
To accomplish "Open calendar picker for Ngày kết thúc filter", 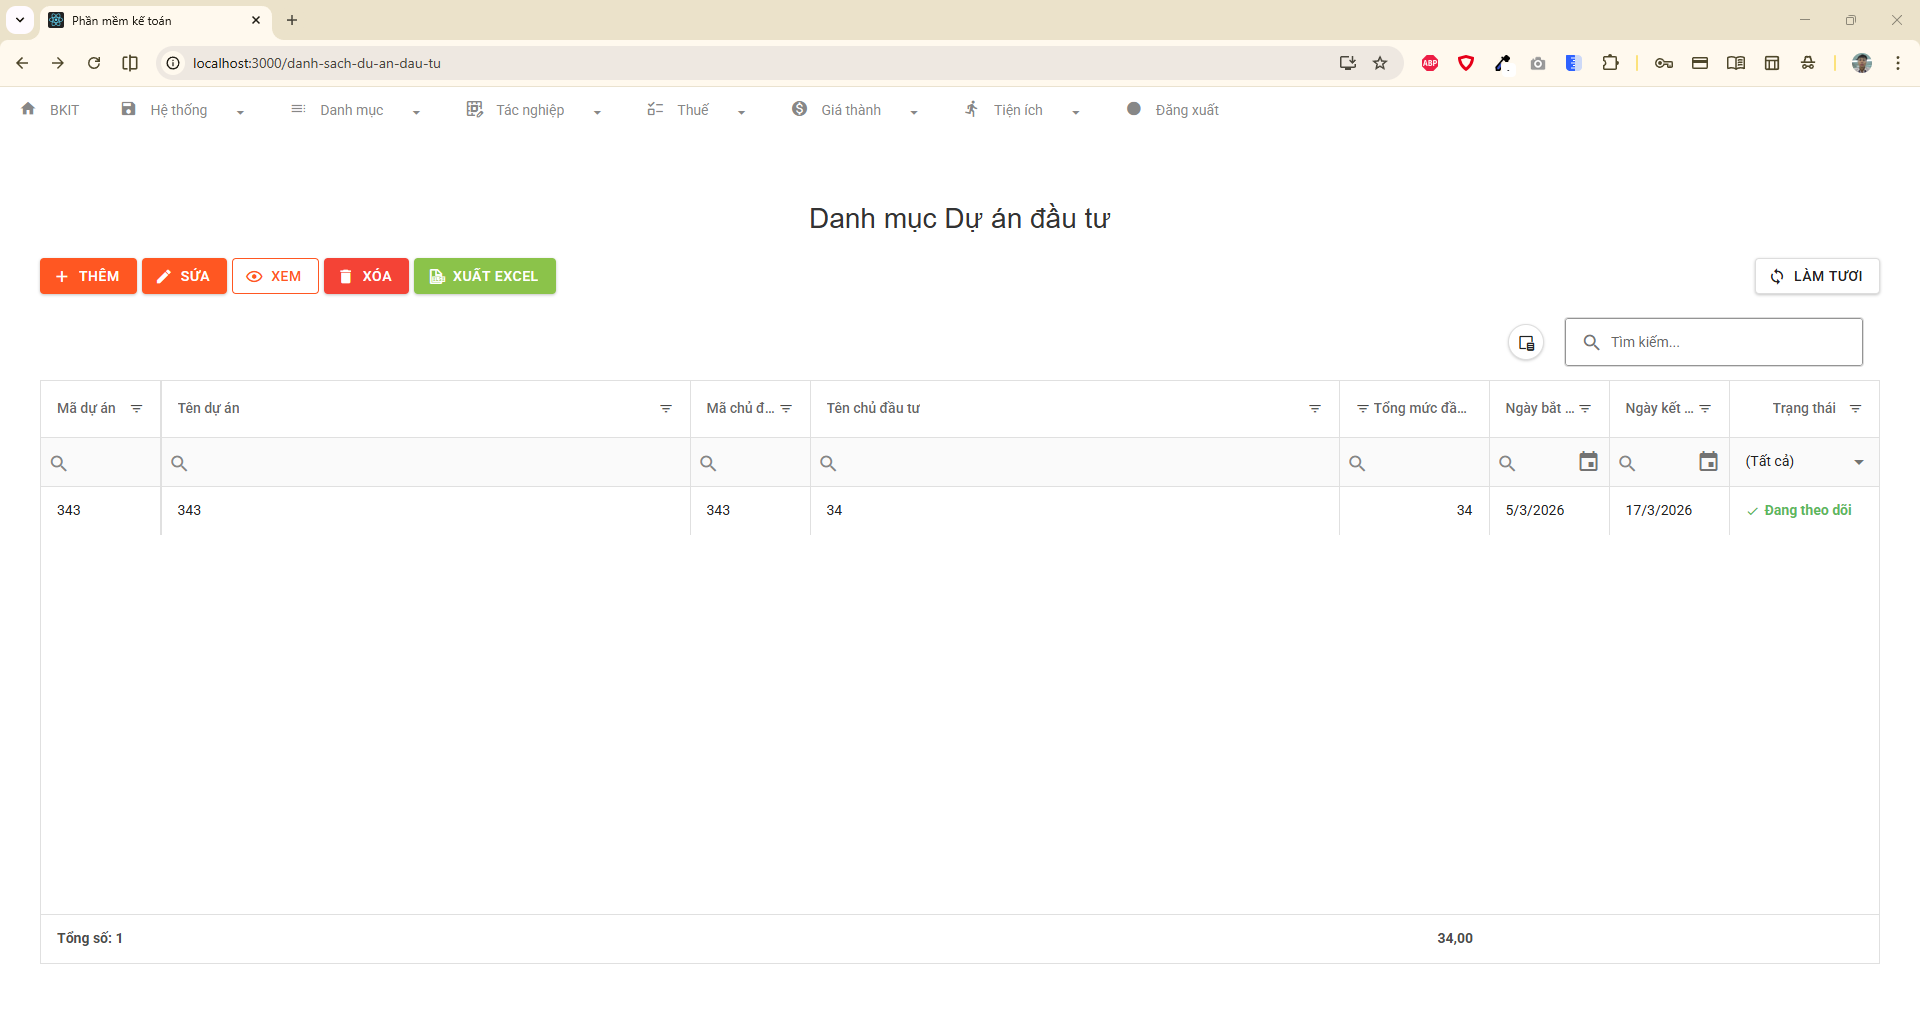I will (x=1708, y=462).
